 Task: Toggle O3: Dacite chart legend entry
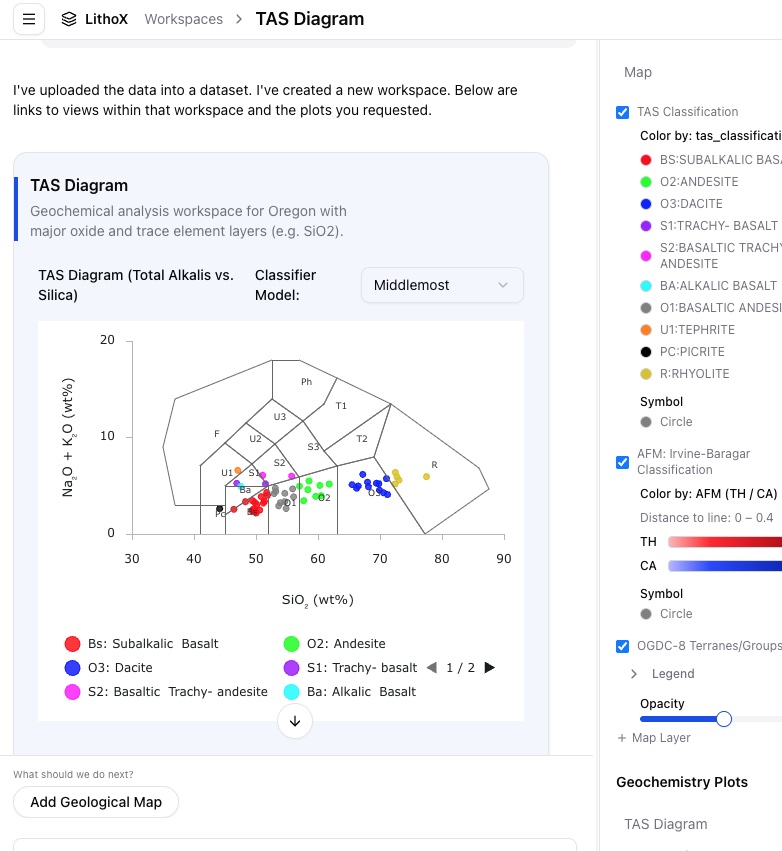coord(109,668)
